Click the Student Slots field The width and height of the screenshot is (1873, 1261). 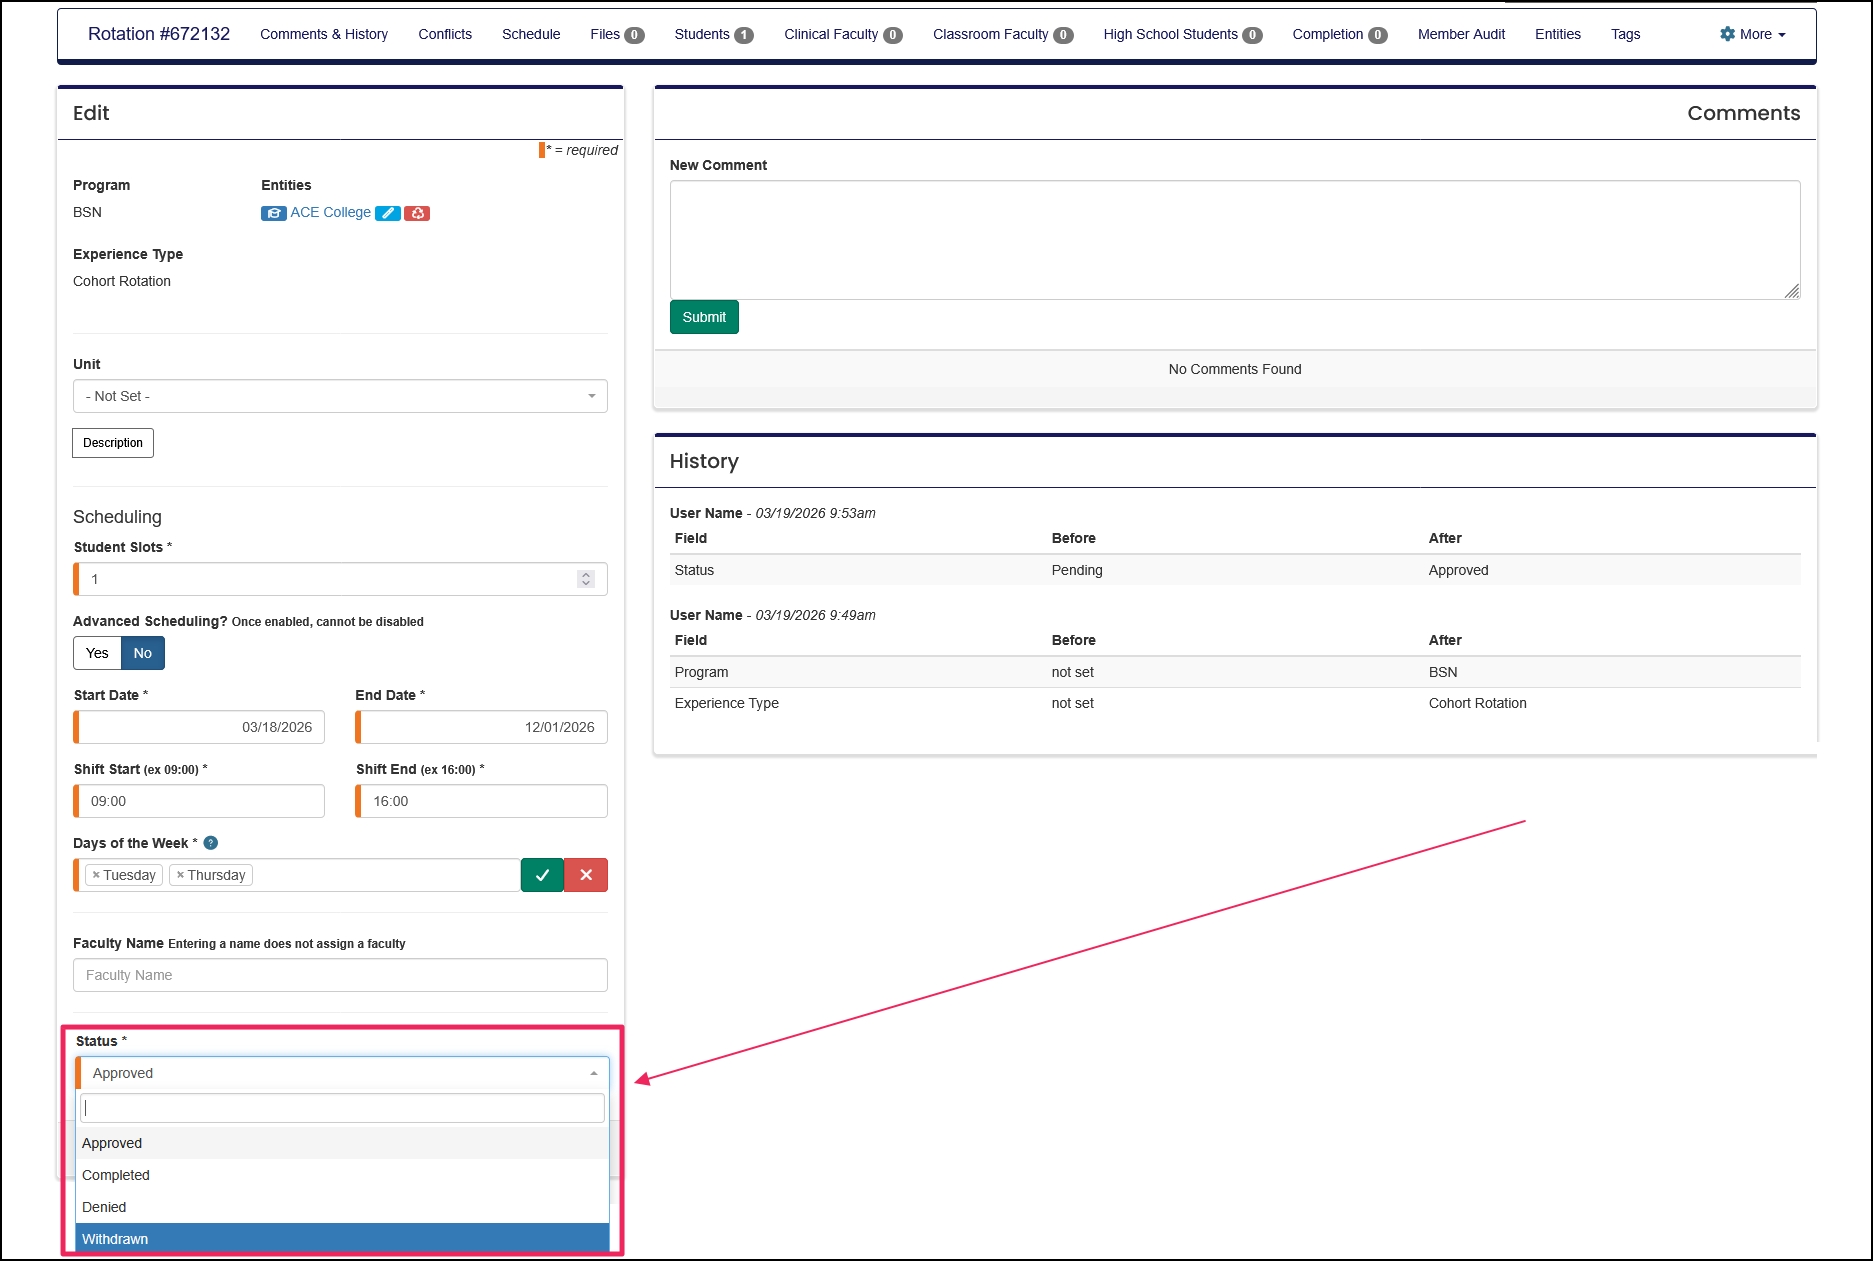pos(340,579)
